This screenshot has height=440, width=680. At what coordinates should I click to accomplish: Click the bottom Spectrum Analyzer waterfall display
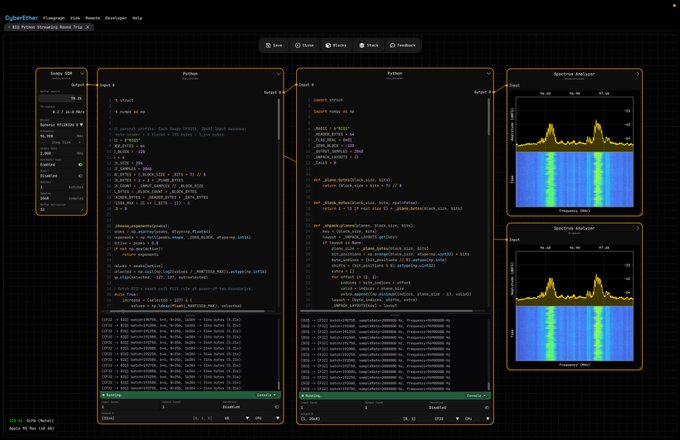click(x=575, y=333)
